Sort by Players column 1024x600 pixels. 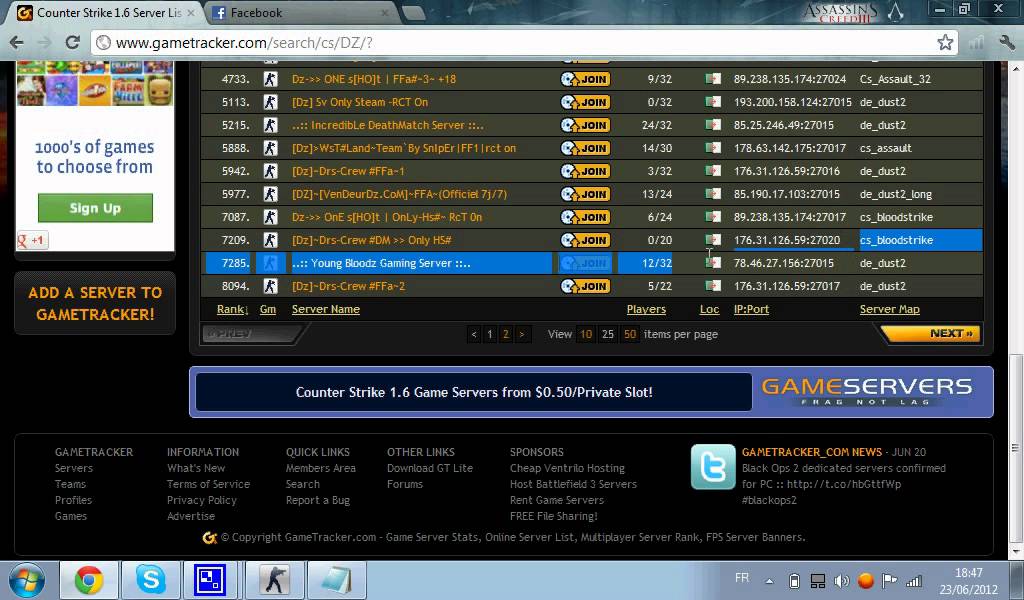[647, 309]
